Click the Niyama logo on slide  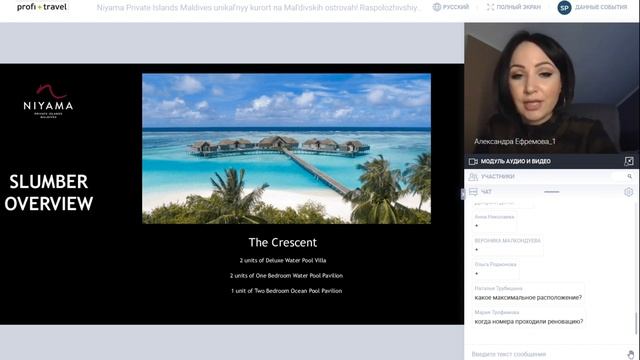coord(48,101)
